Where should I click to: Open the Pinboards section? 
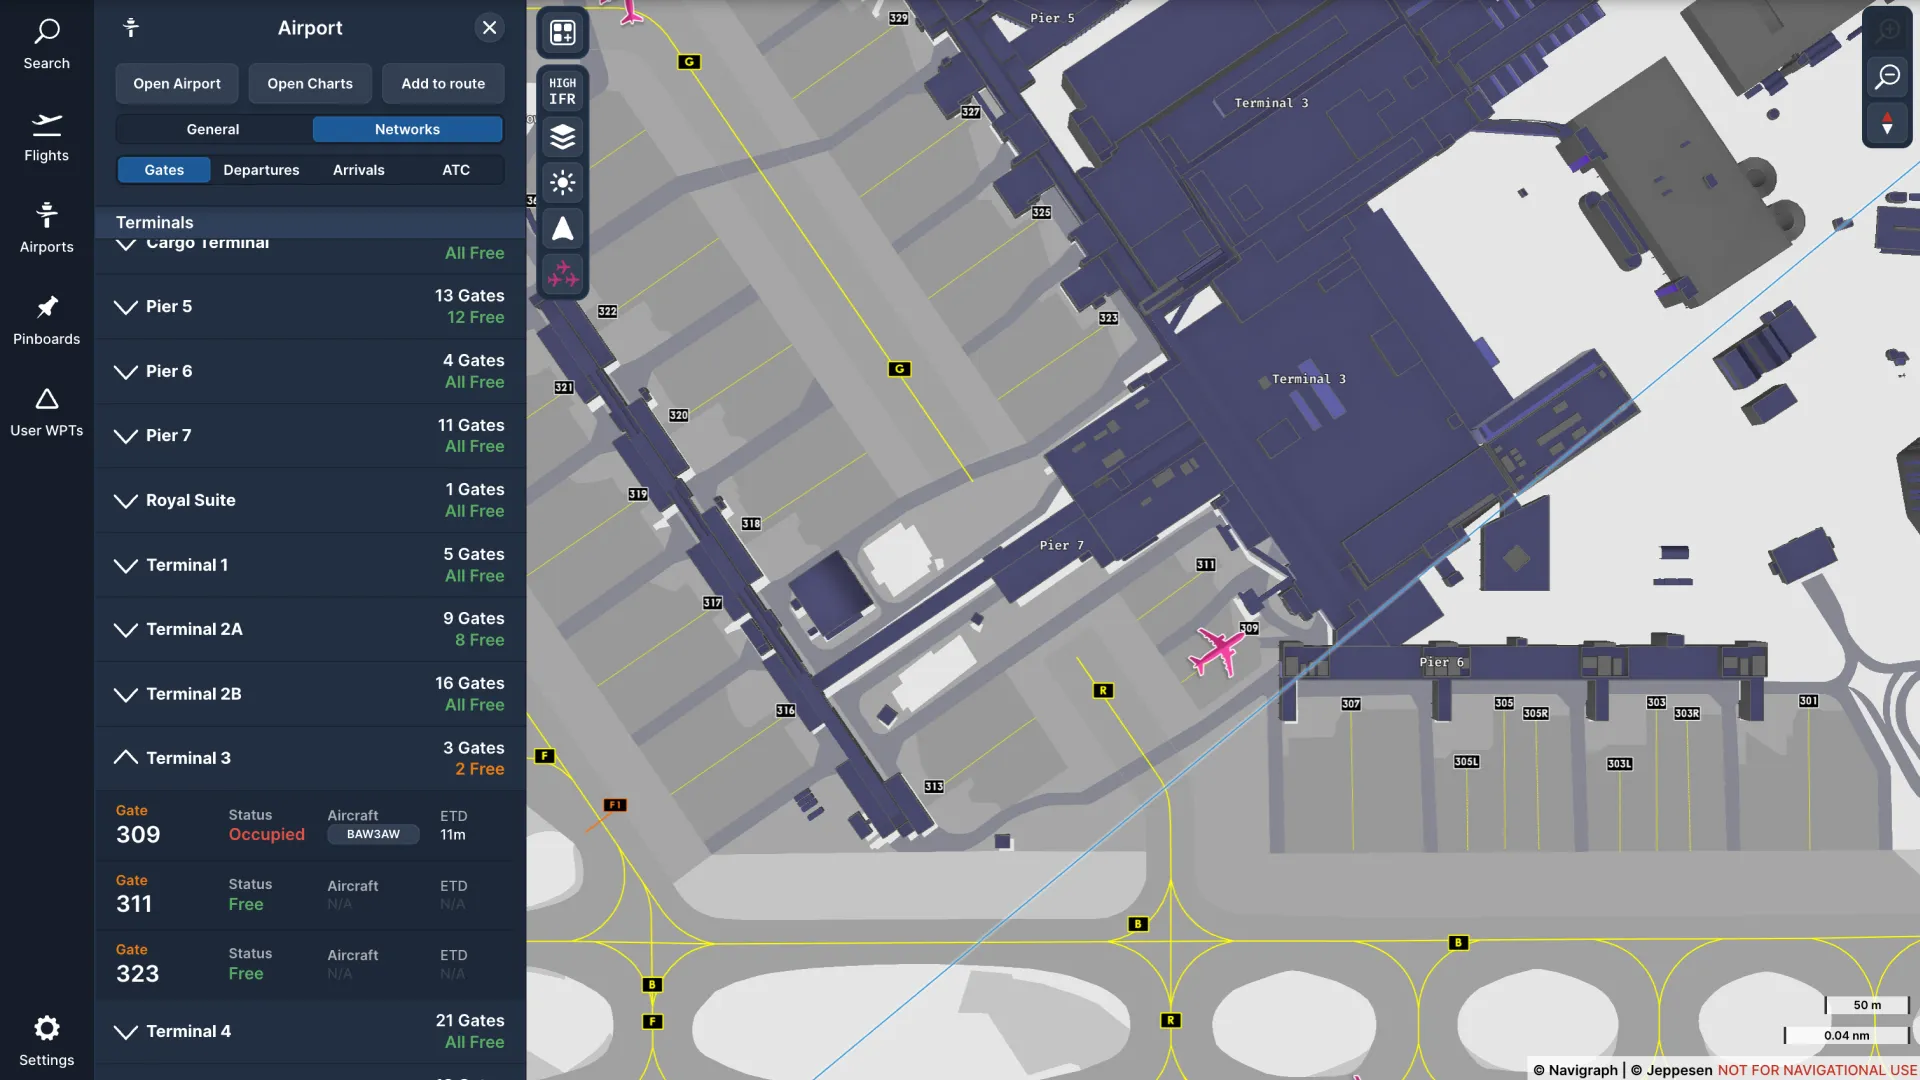(46, 321)
